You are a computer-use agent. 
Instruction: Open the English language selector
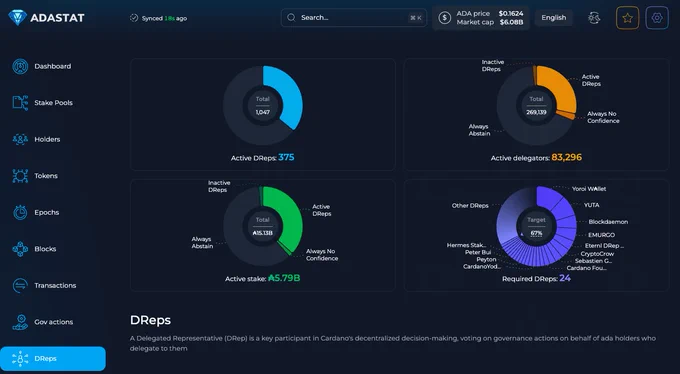pos(554,18)
